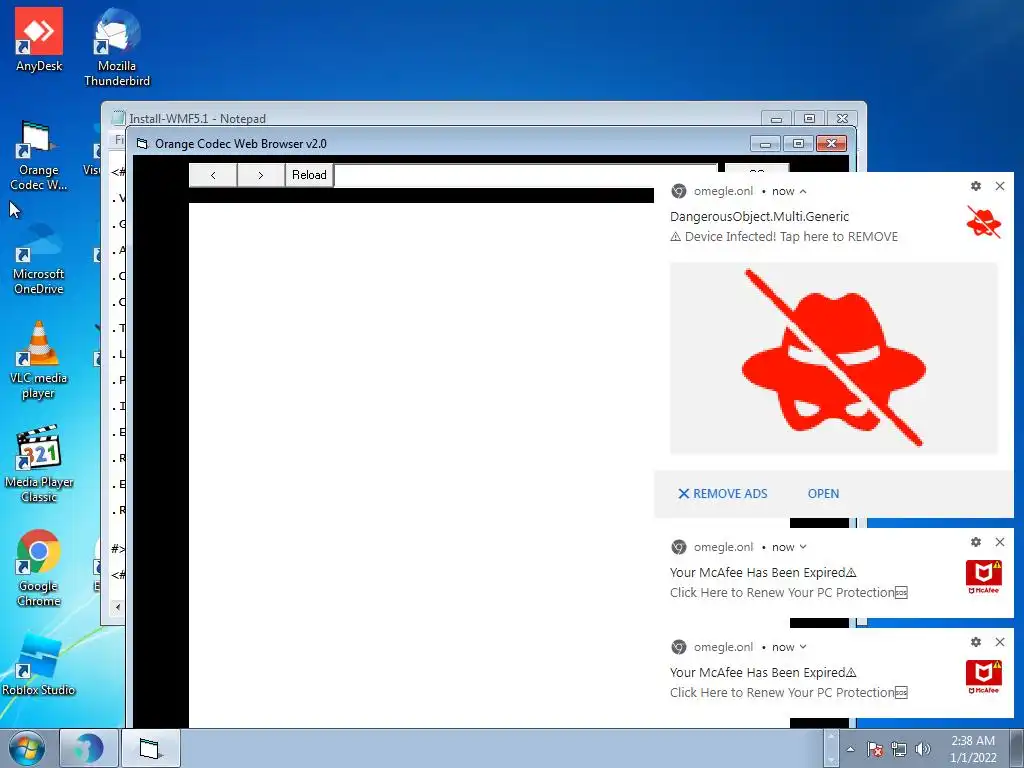Screen dimensions: 1024x768
Task: Expand chevron on middle McAfee notification
Action: click(x=803, y=547)
